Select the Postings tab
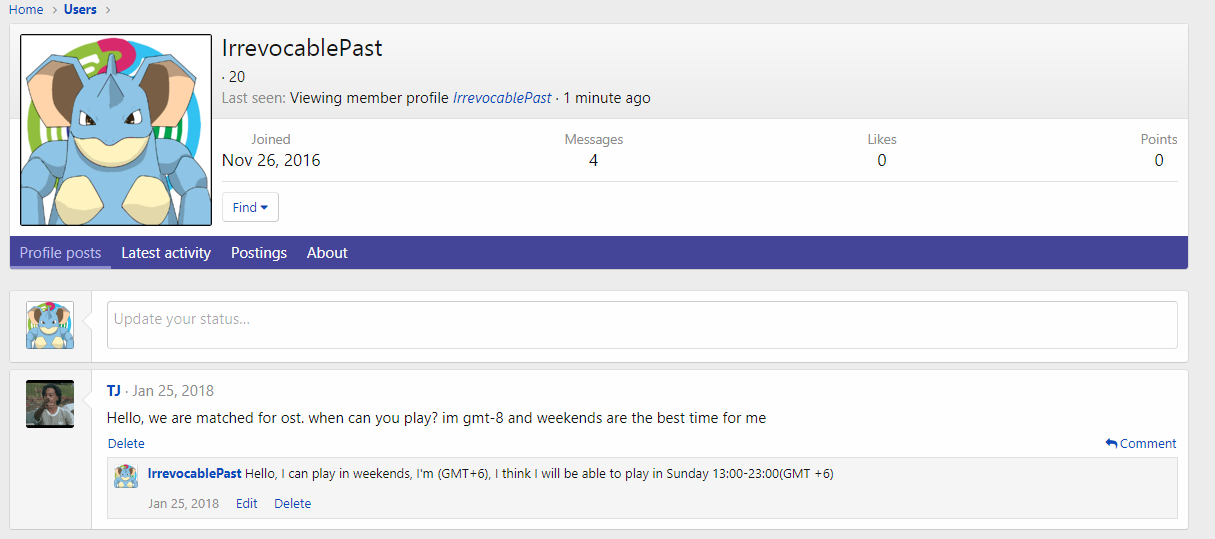 pyautogui.click(x=259, y=253)
